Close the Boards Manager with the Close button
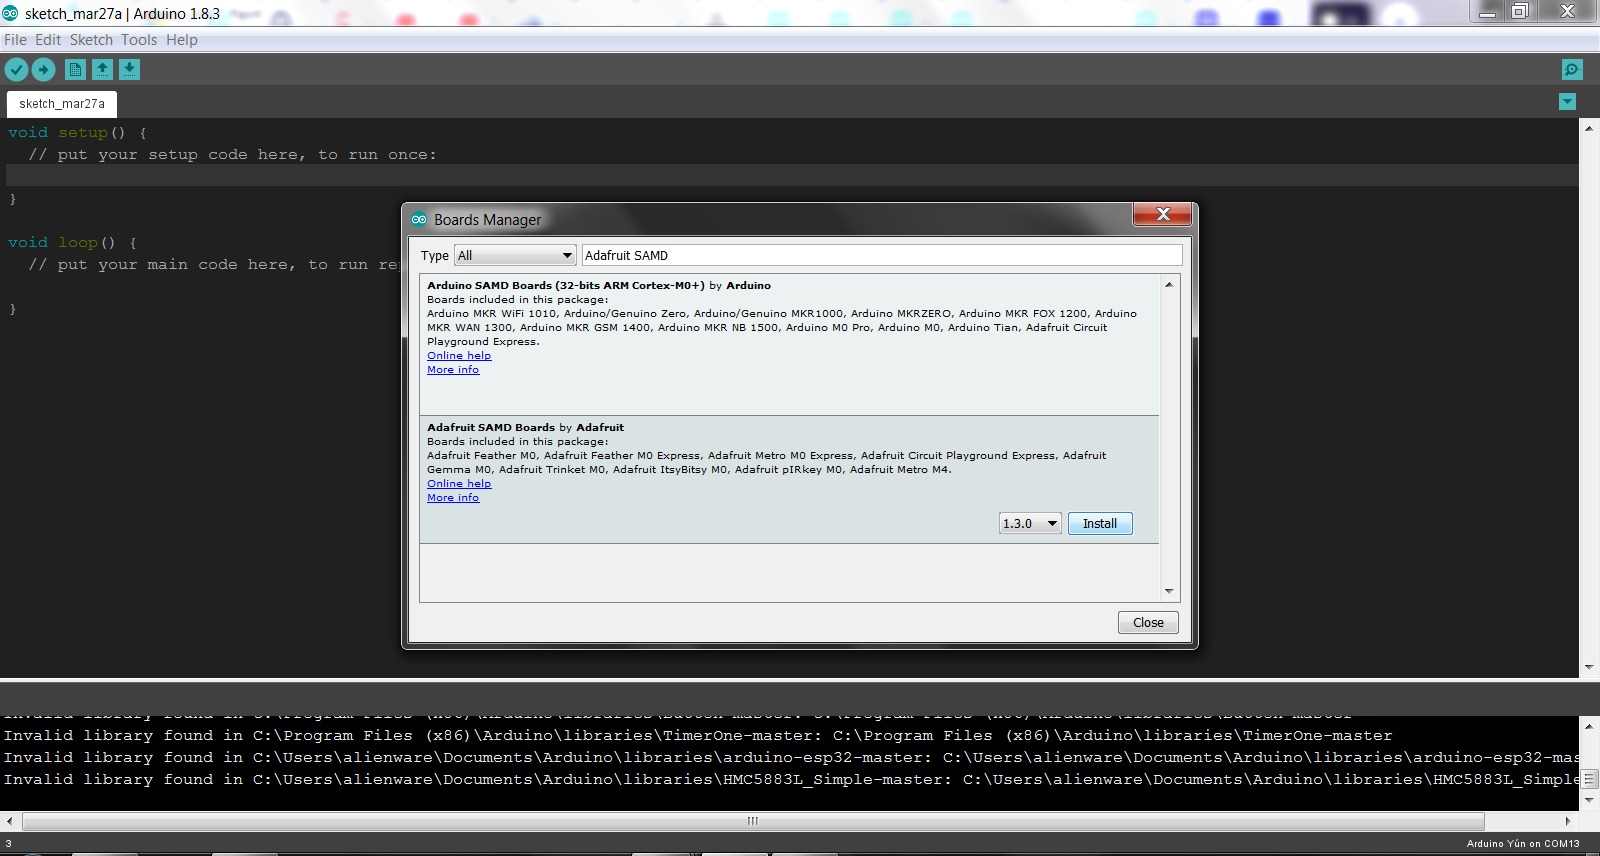Image resolution: width=1600 pixels, height=856 pixels. point(1148,622)
